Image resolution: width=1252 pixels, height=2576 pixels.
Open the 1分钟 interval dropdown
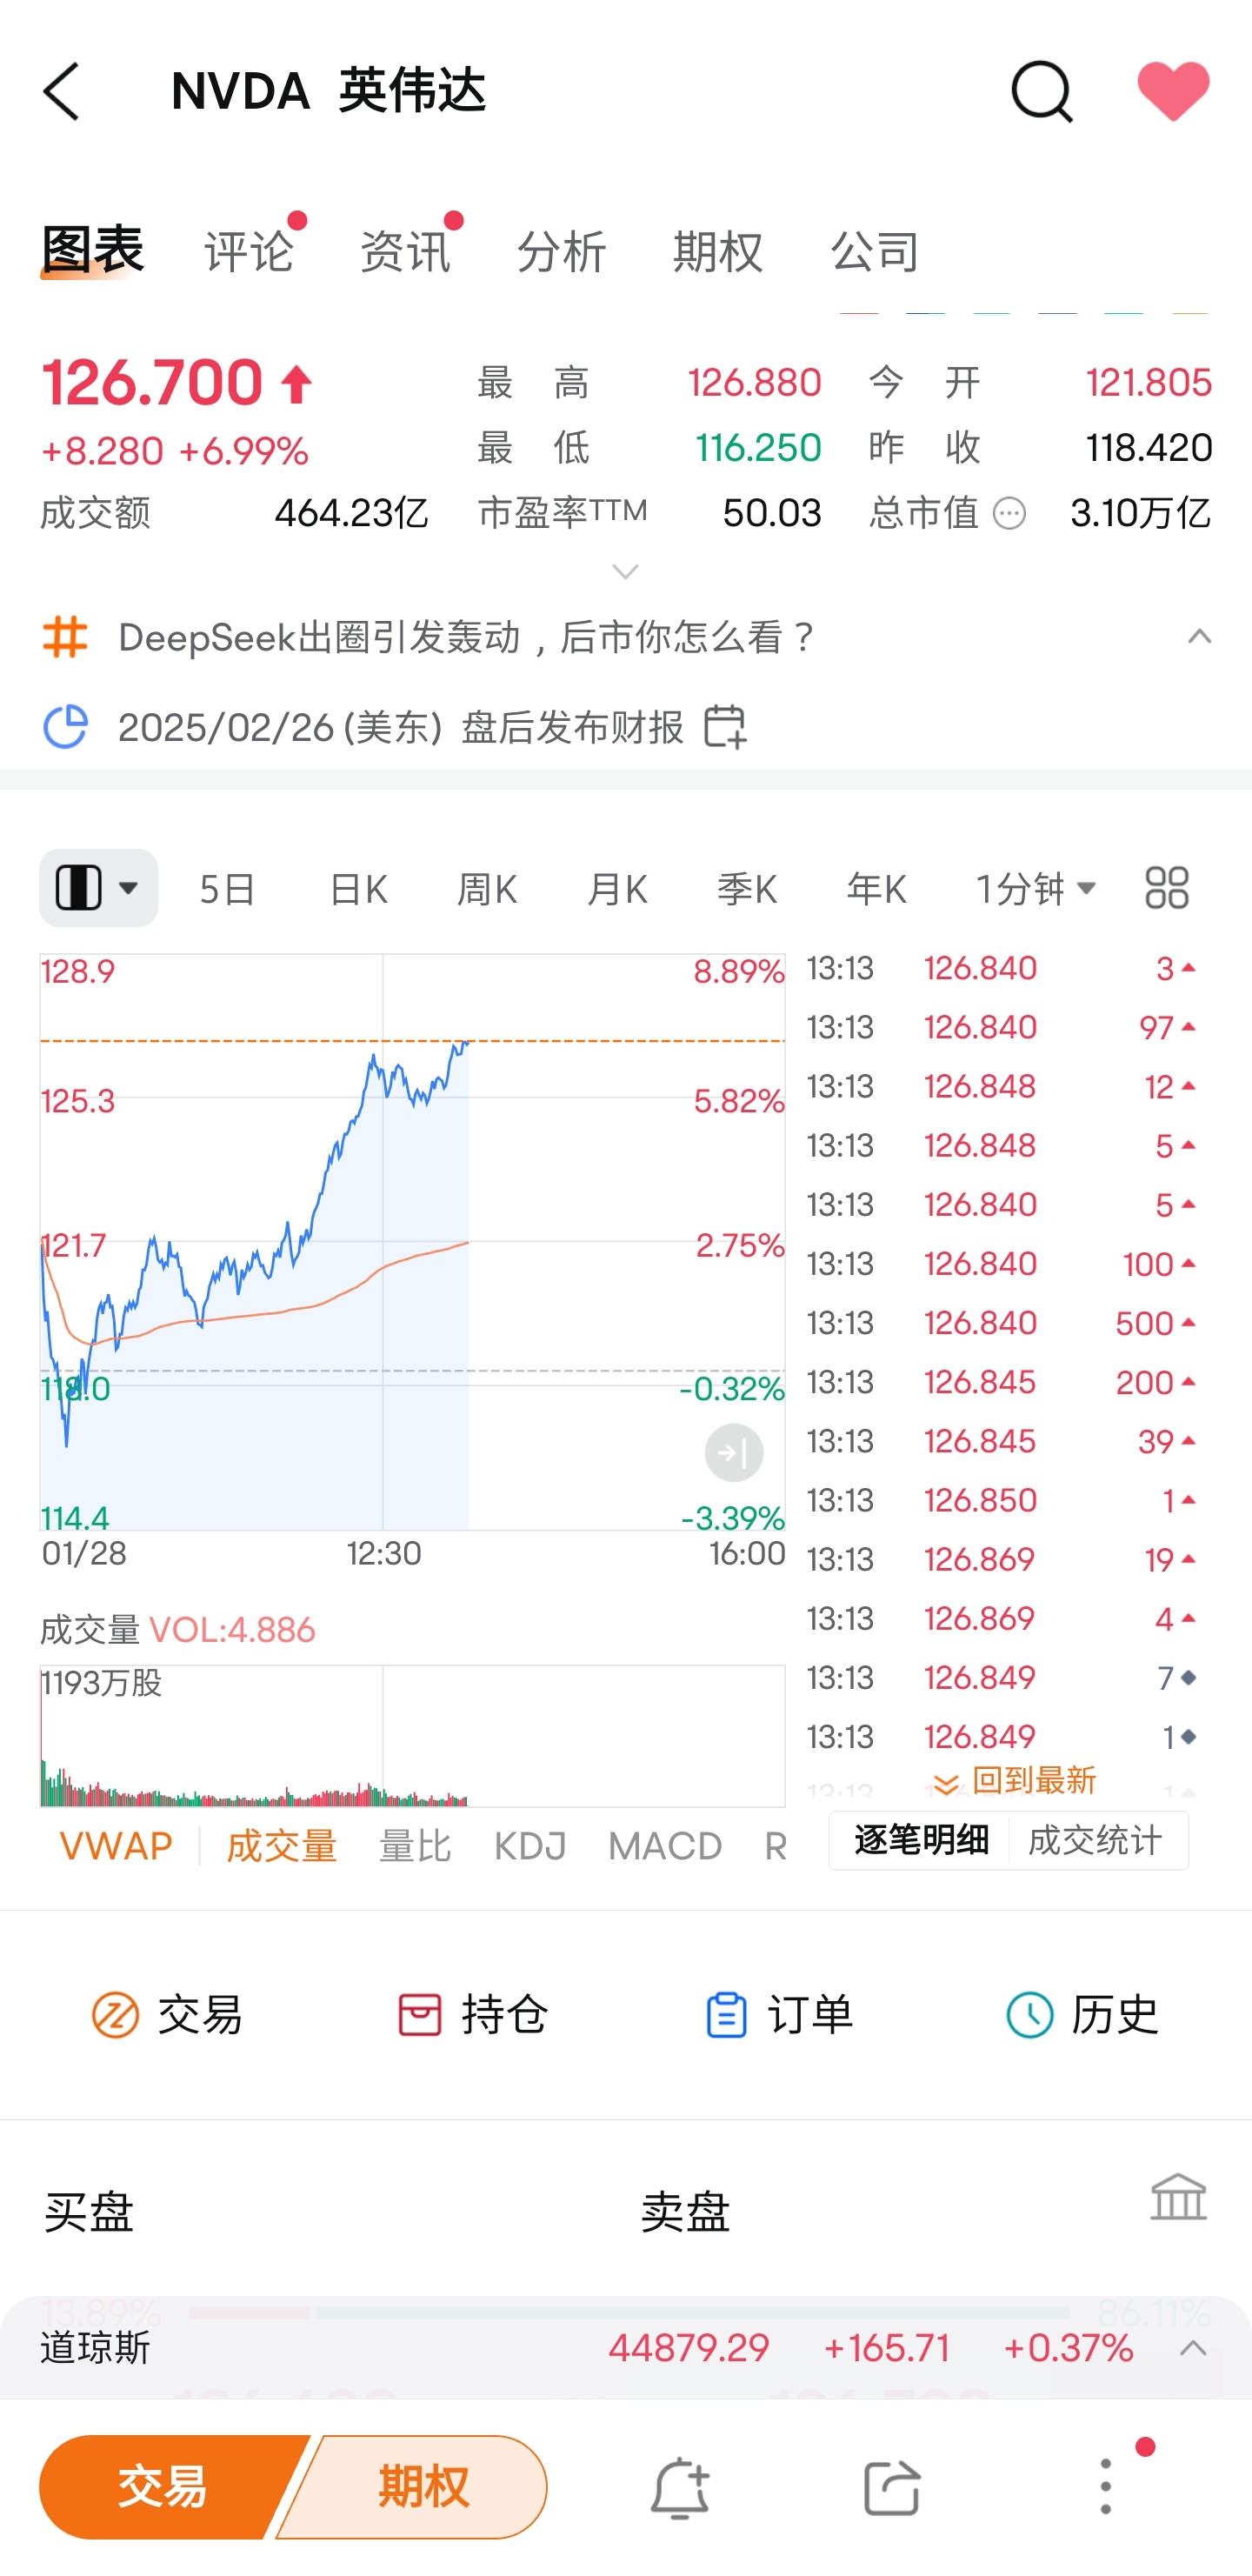tap(1037, 888)
